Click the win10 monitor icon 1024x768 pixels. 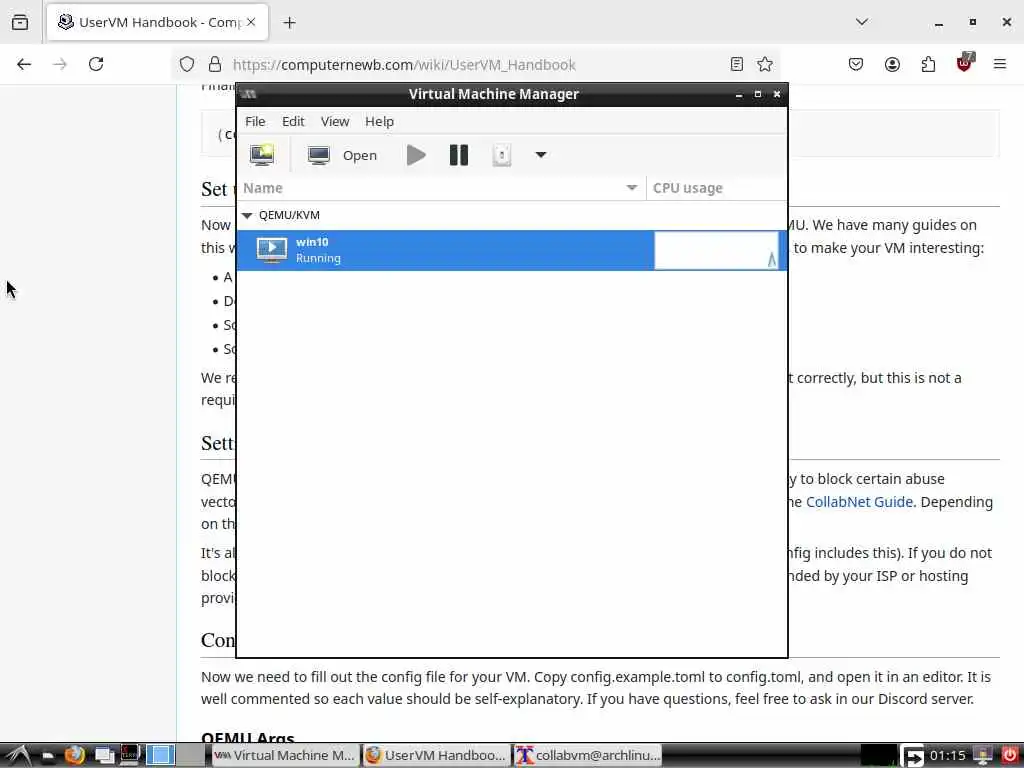tap(272, 250)
